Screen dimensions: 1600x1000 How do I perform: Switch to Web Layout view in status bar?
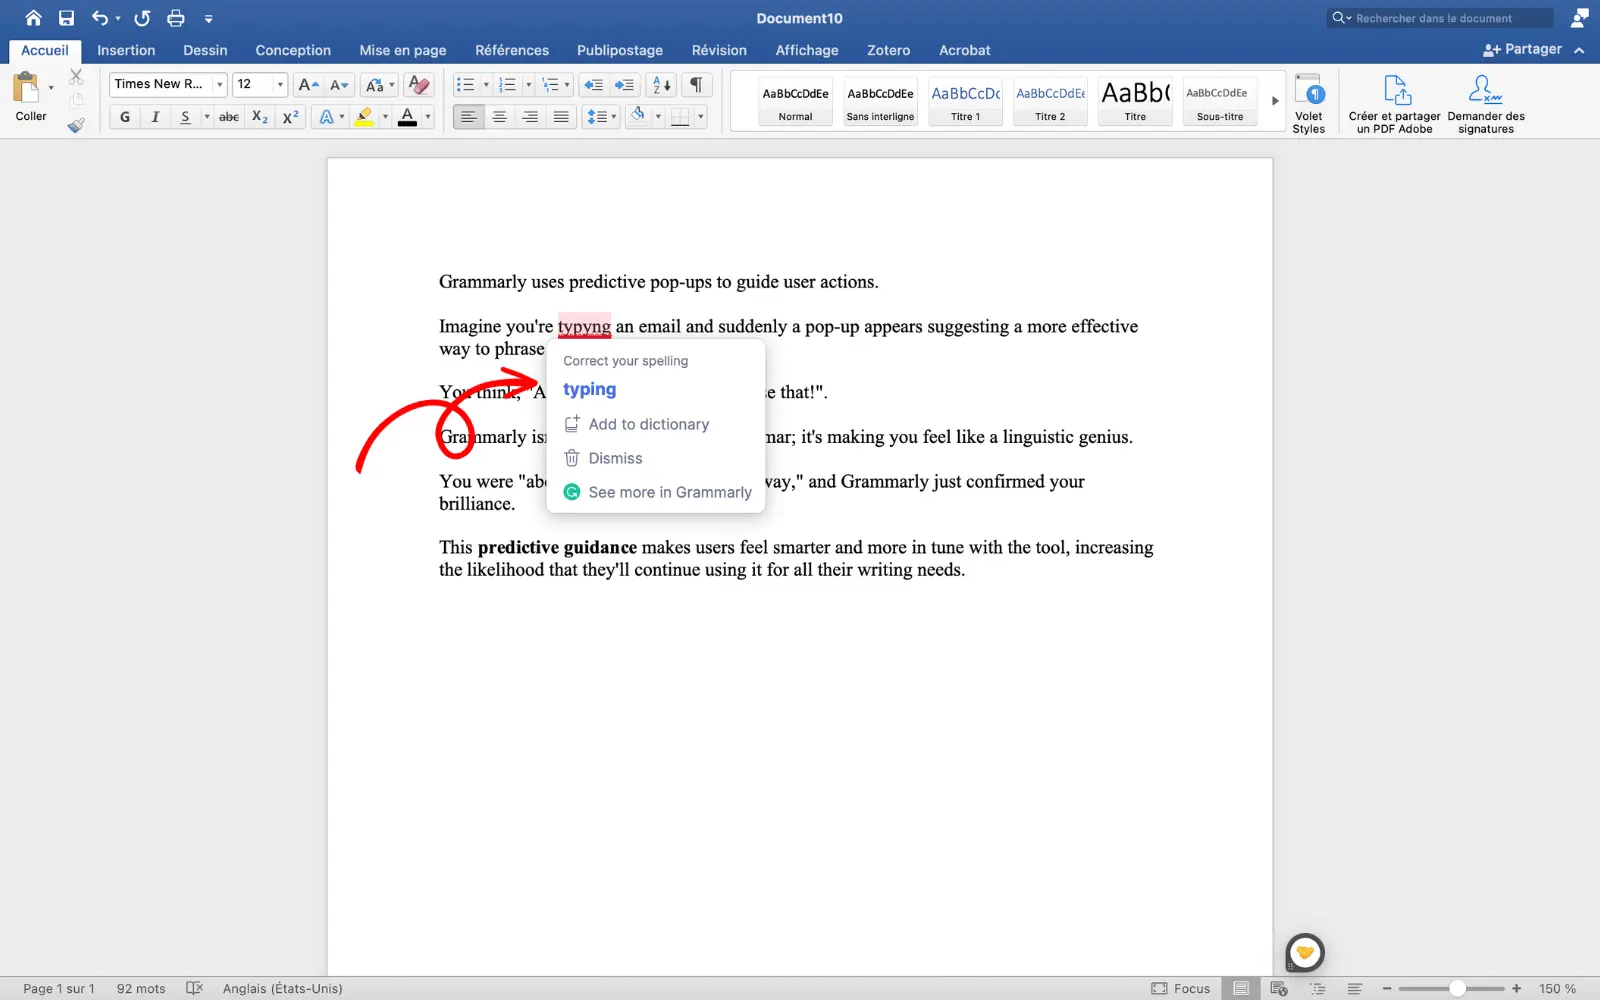(1279, 988)
